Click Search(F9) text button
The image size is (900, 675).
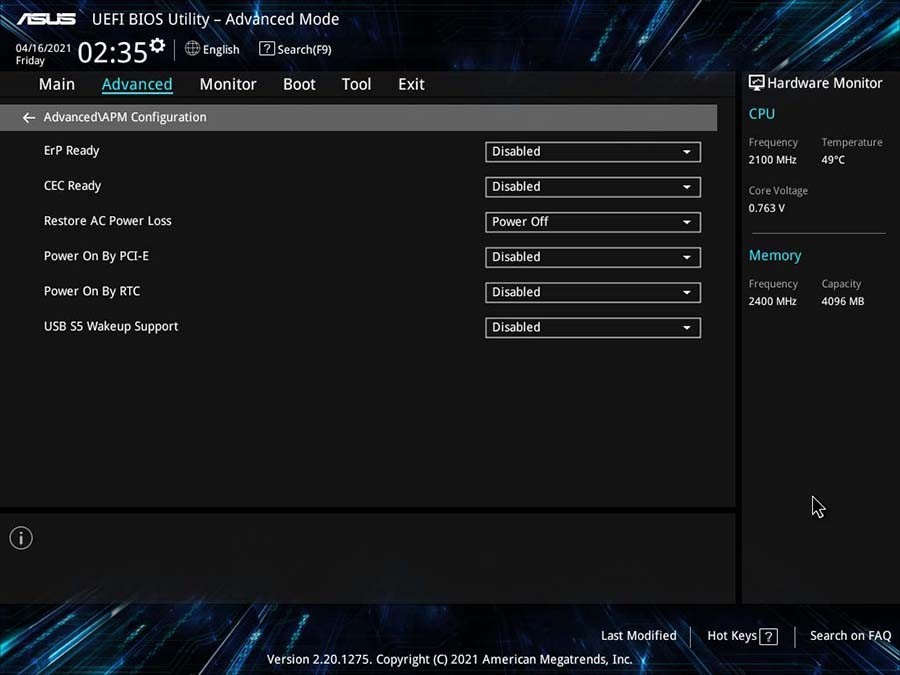pos(304,49)
